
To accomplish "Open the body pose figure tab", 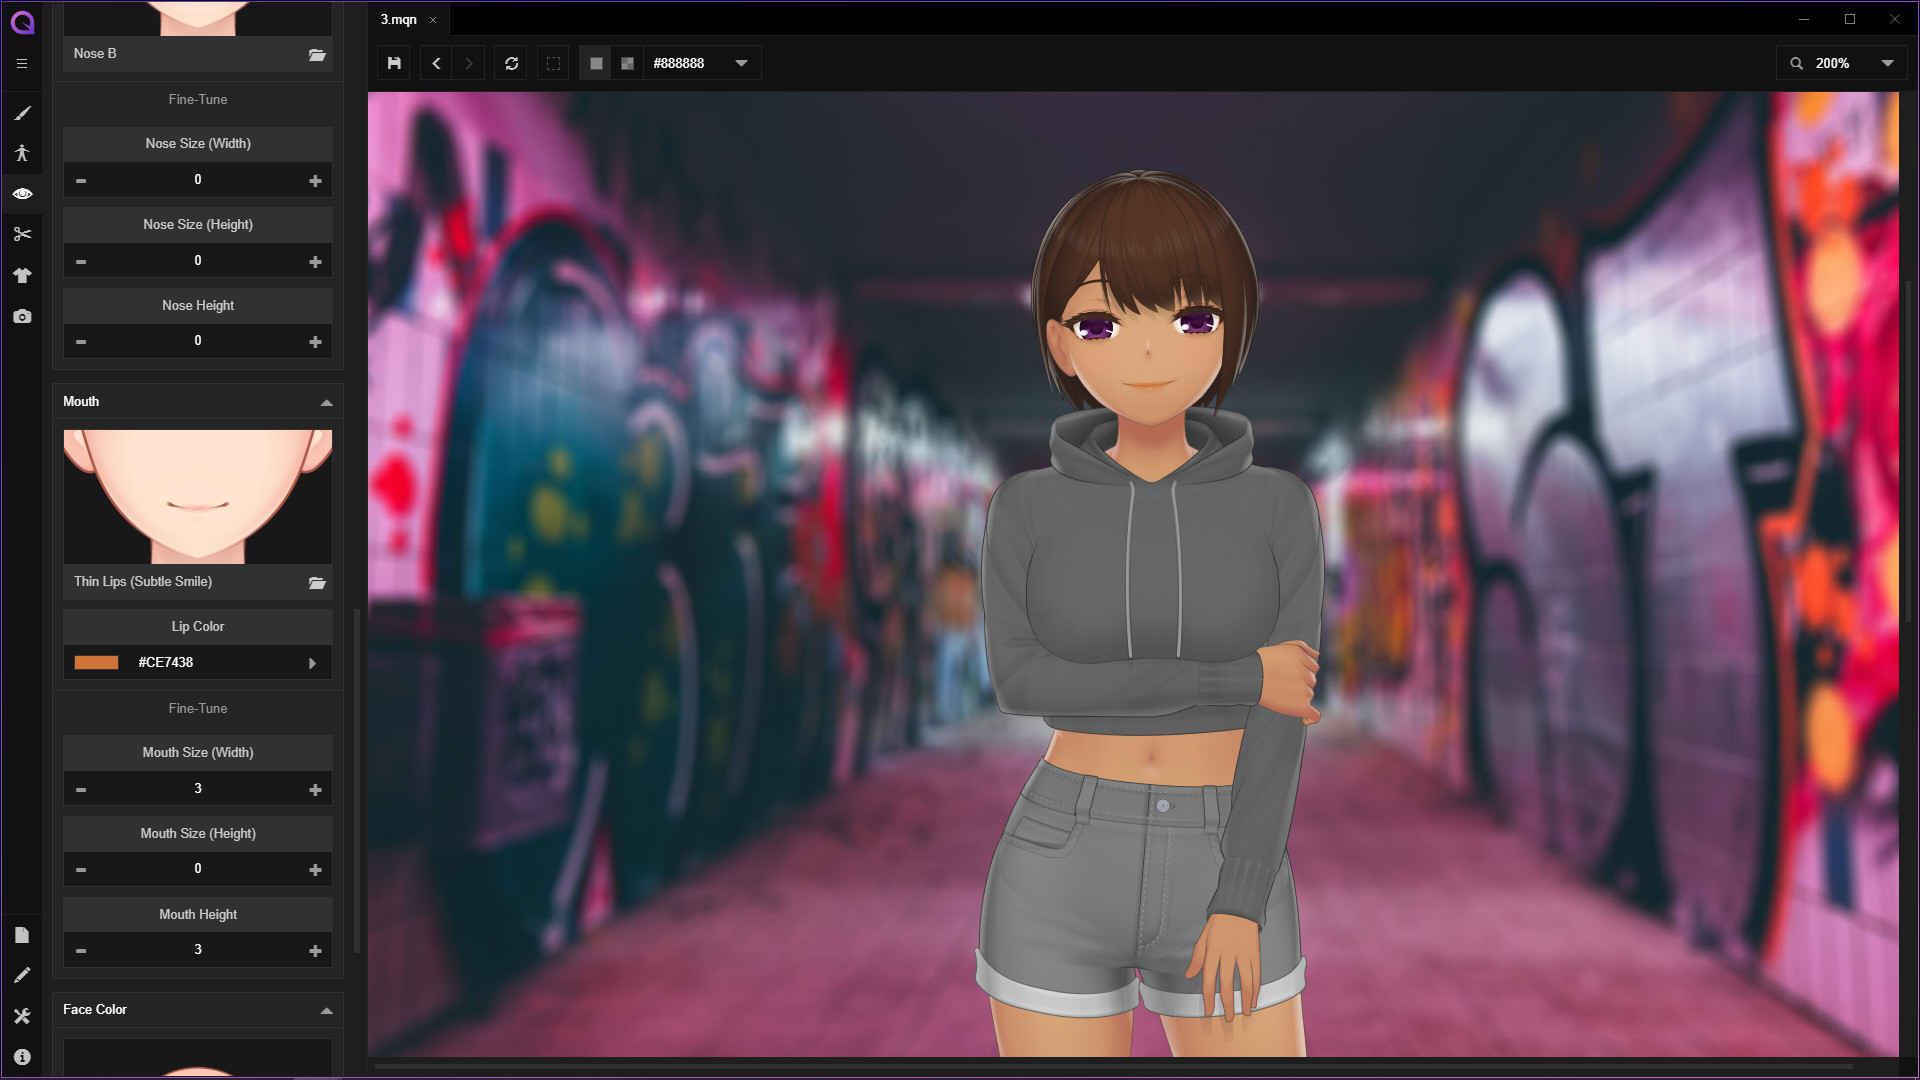I will pos(22,153).
